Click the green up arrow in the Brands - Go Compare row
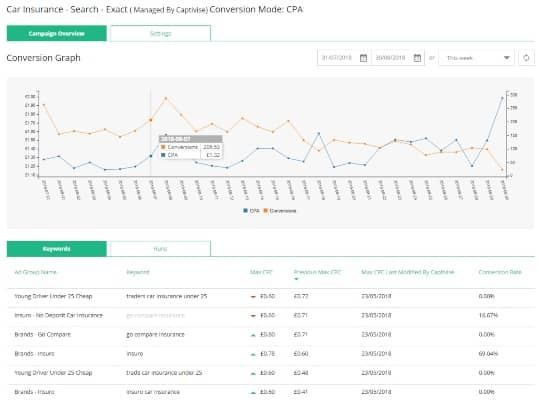This screenshot has width=539, height=400. pos(253,335)
